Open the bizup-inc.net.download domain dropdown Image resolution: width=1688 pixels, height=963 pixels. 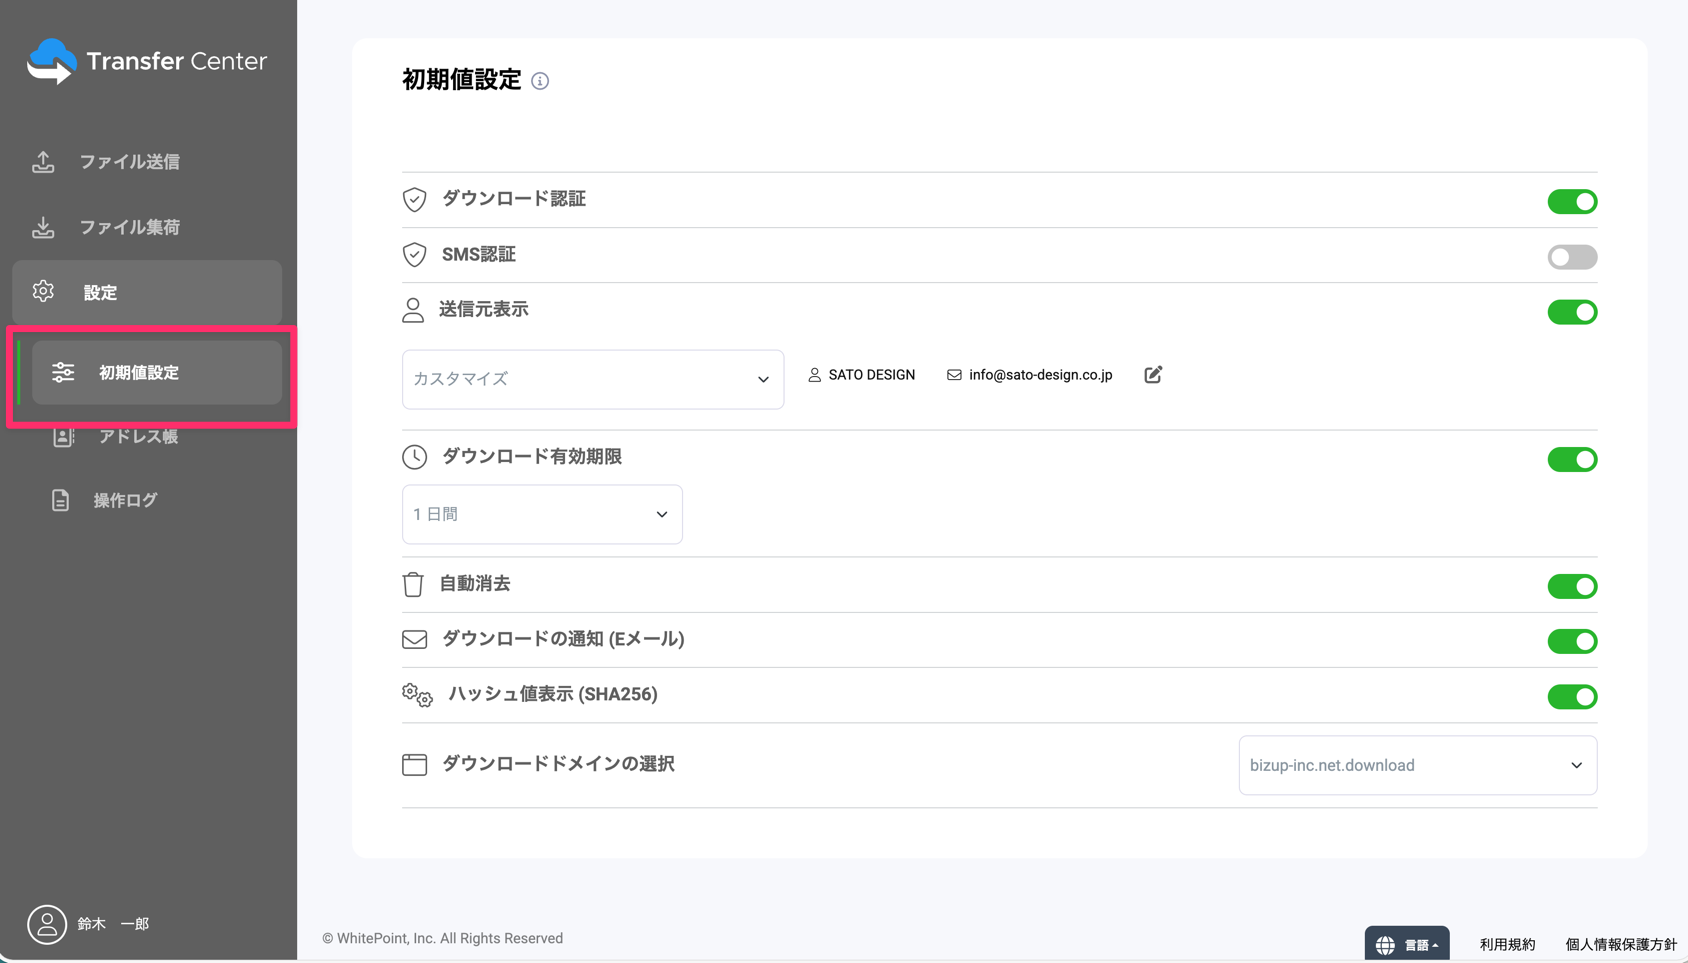coord(1416,765)
